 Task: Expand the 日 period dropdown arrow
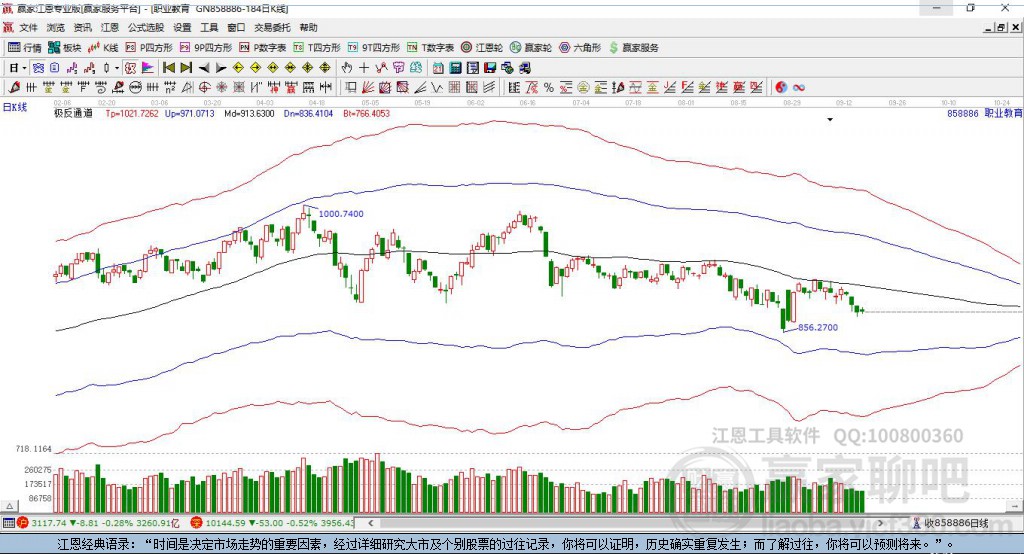coord(24,68)
